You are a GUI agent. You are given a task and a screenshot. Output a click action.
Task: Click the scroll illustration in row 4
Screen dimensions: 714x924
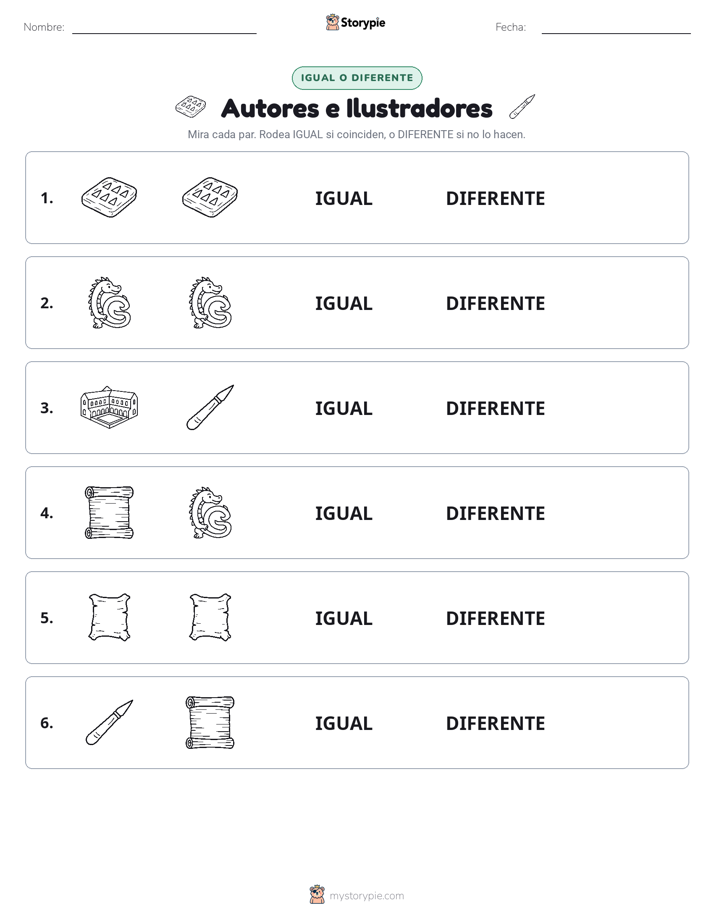coord(110,512)
